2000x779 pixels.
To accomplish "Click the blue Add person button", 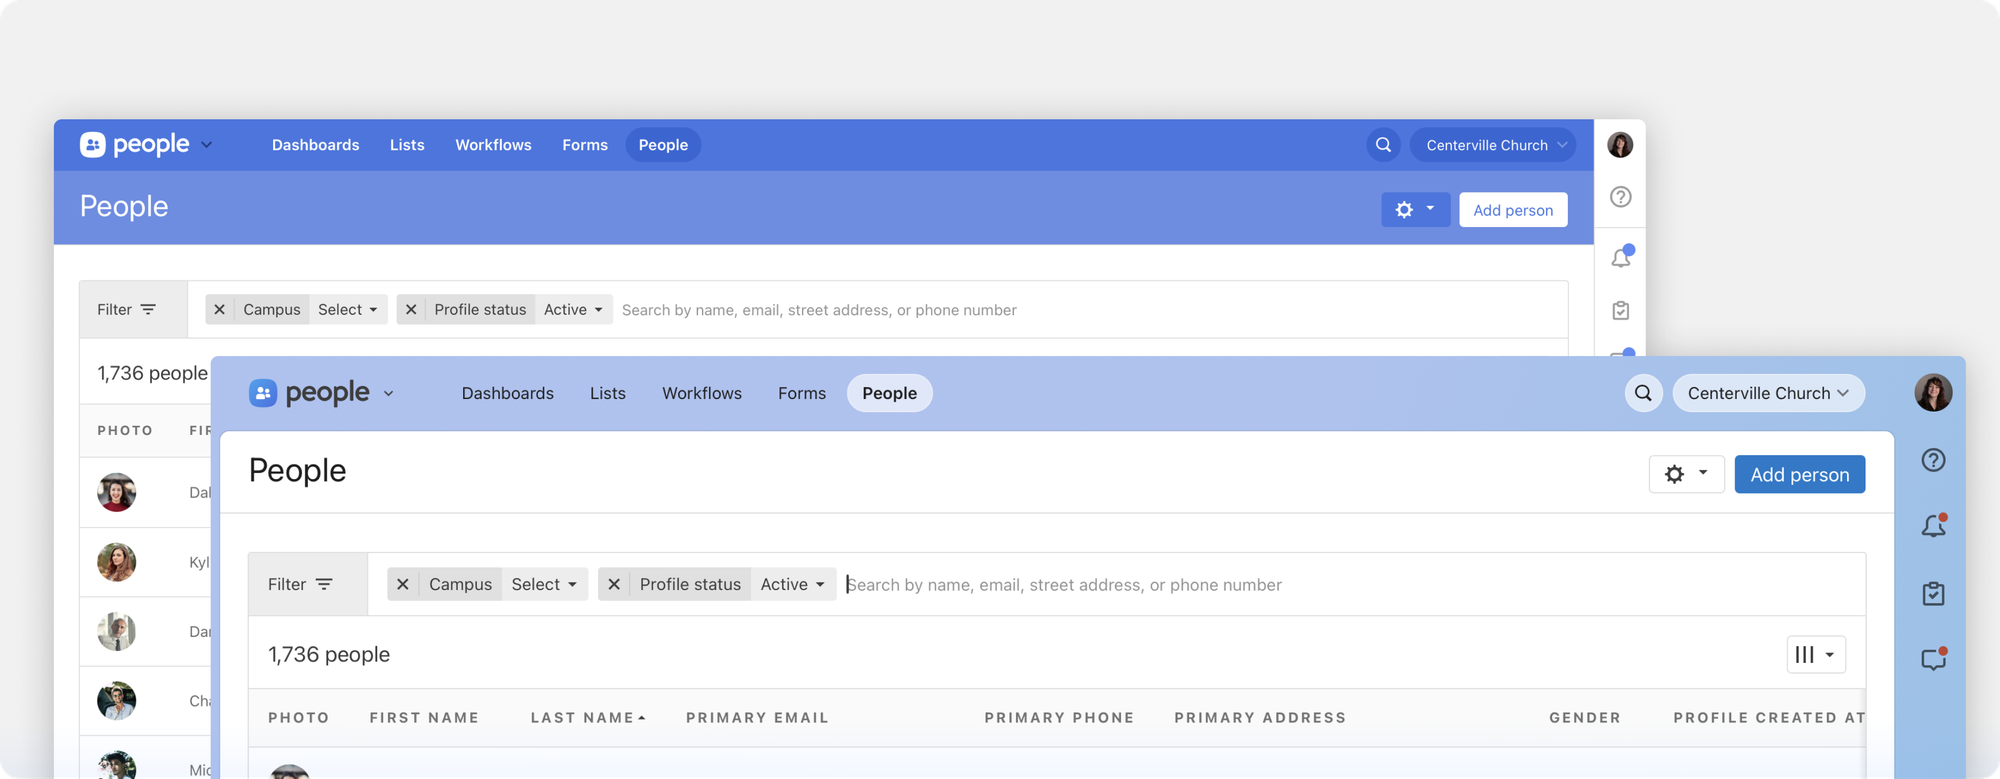I will pos(1799,475).
